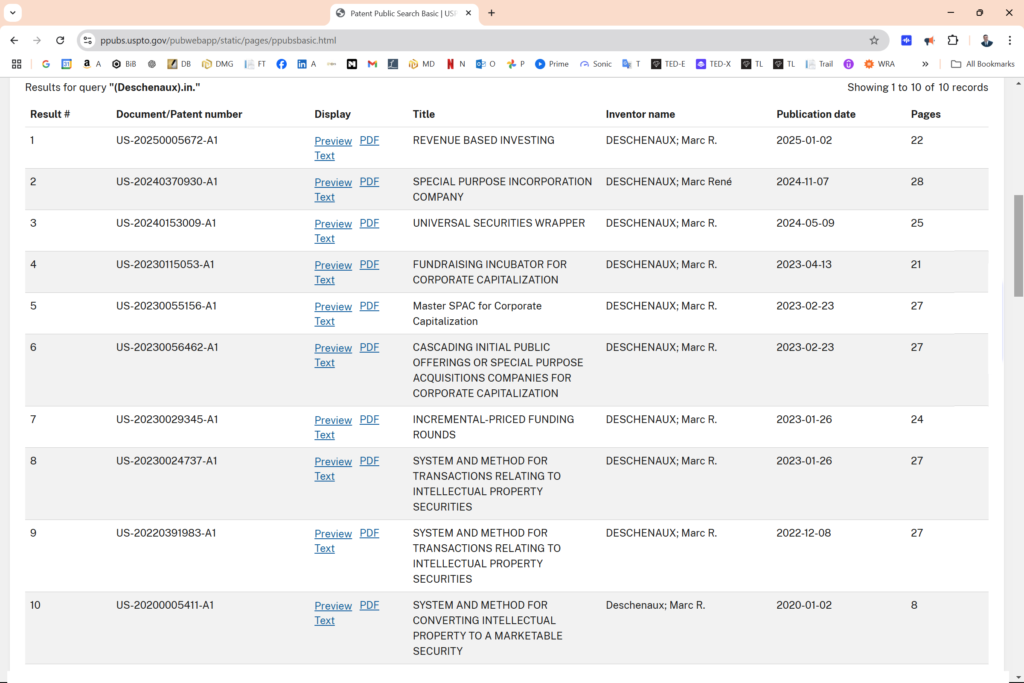
Task: Preview US-20230056462-A1 result
Action: click(333, 348)
